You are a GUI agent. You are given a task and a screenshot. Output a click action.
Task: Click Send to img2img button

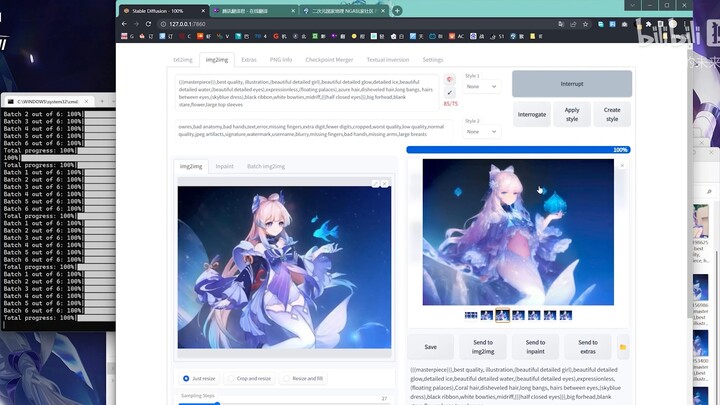(x=483, y=347)
